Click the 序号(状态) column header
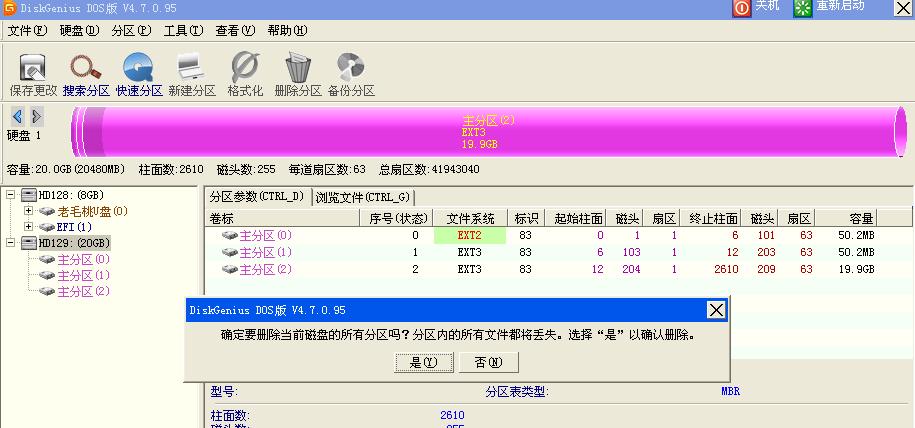This screenshot has height=428, width=915. (x=397, y=218)
